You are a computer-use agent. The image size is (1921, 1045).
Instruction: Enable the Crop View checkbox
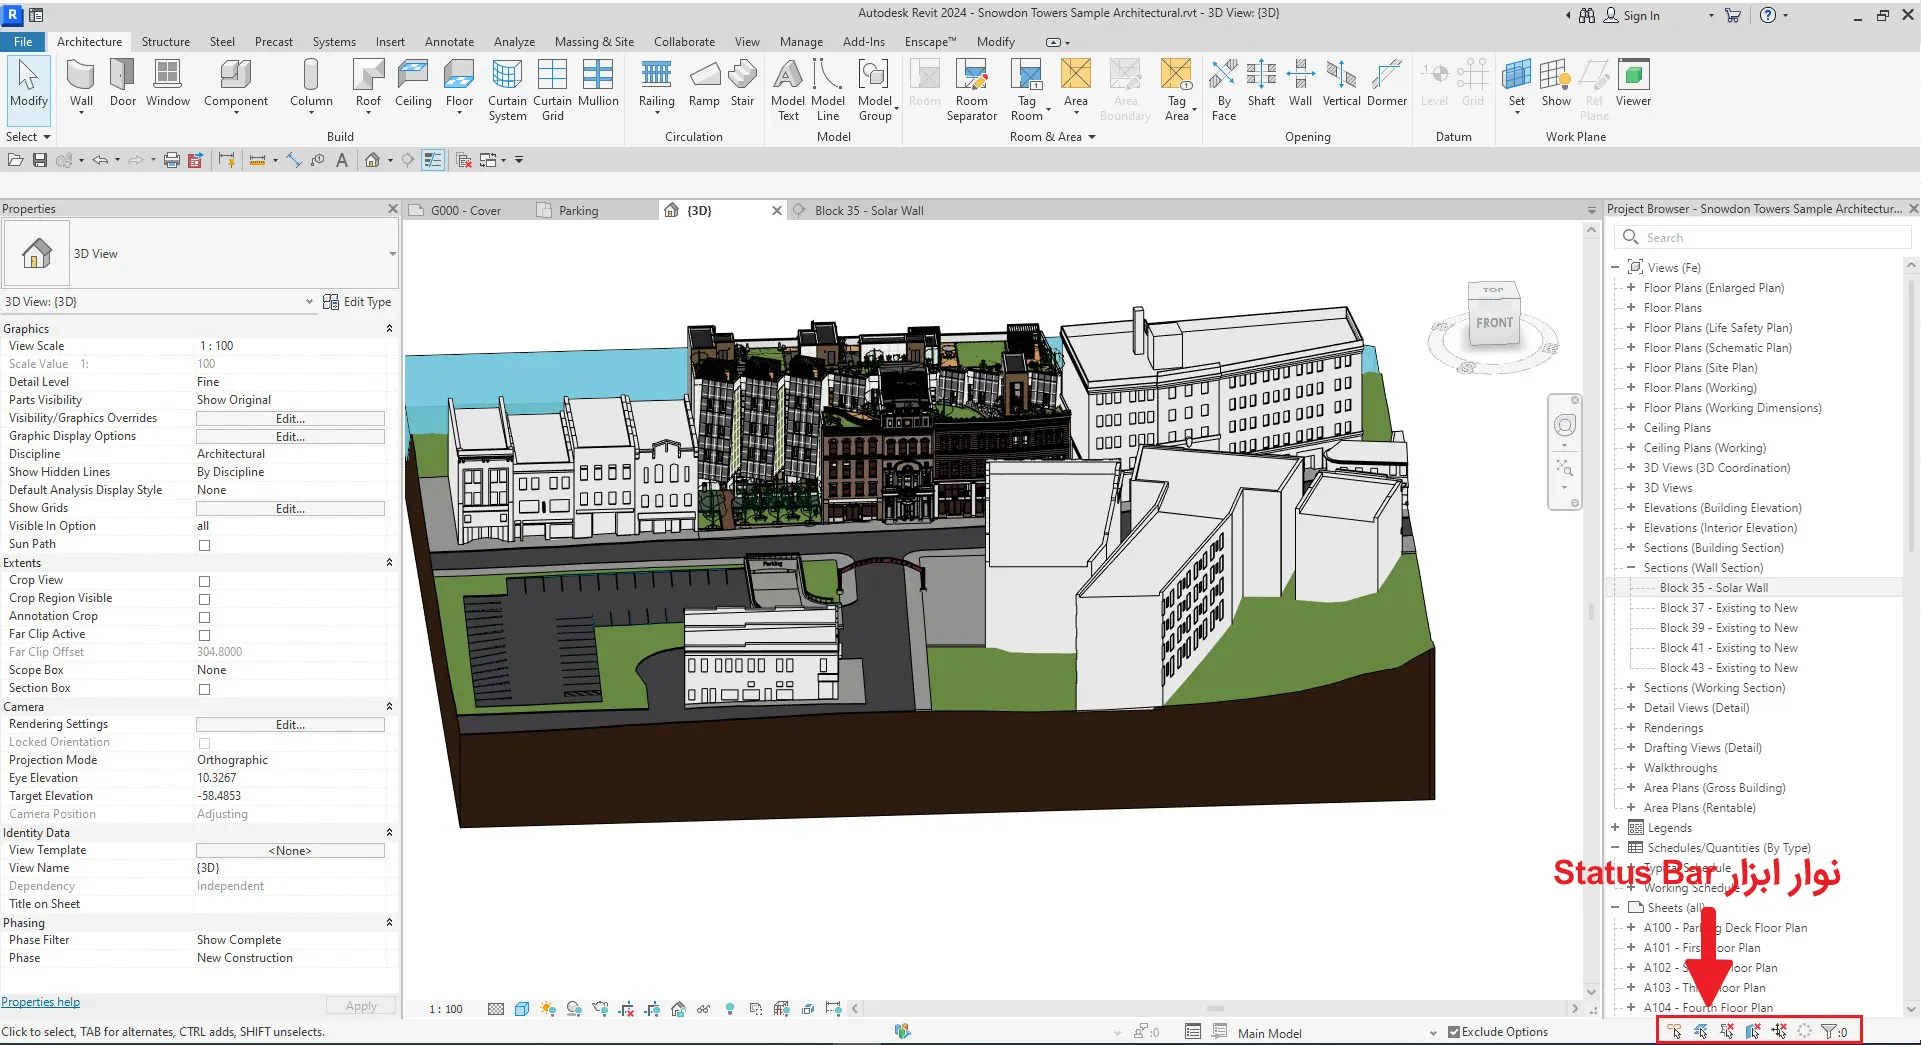click(204, 581)
